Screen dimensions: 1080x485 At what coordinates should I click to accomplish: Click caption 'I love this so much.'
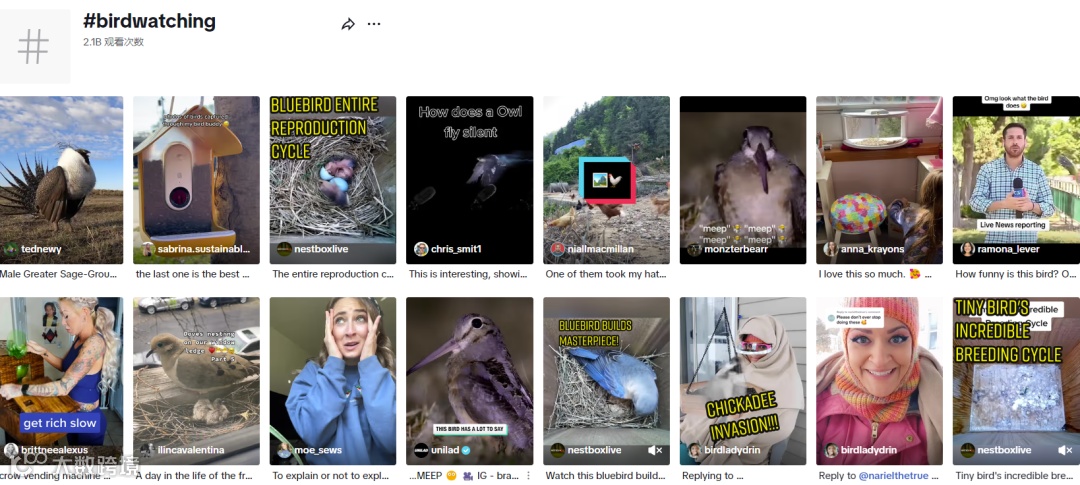[x=863, y=274]
